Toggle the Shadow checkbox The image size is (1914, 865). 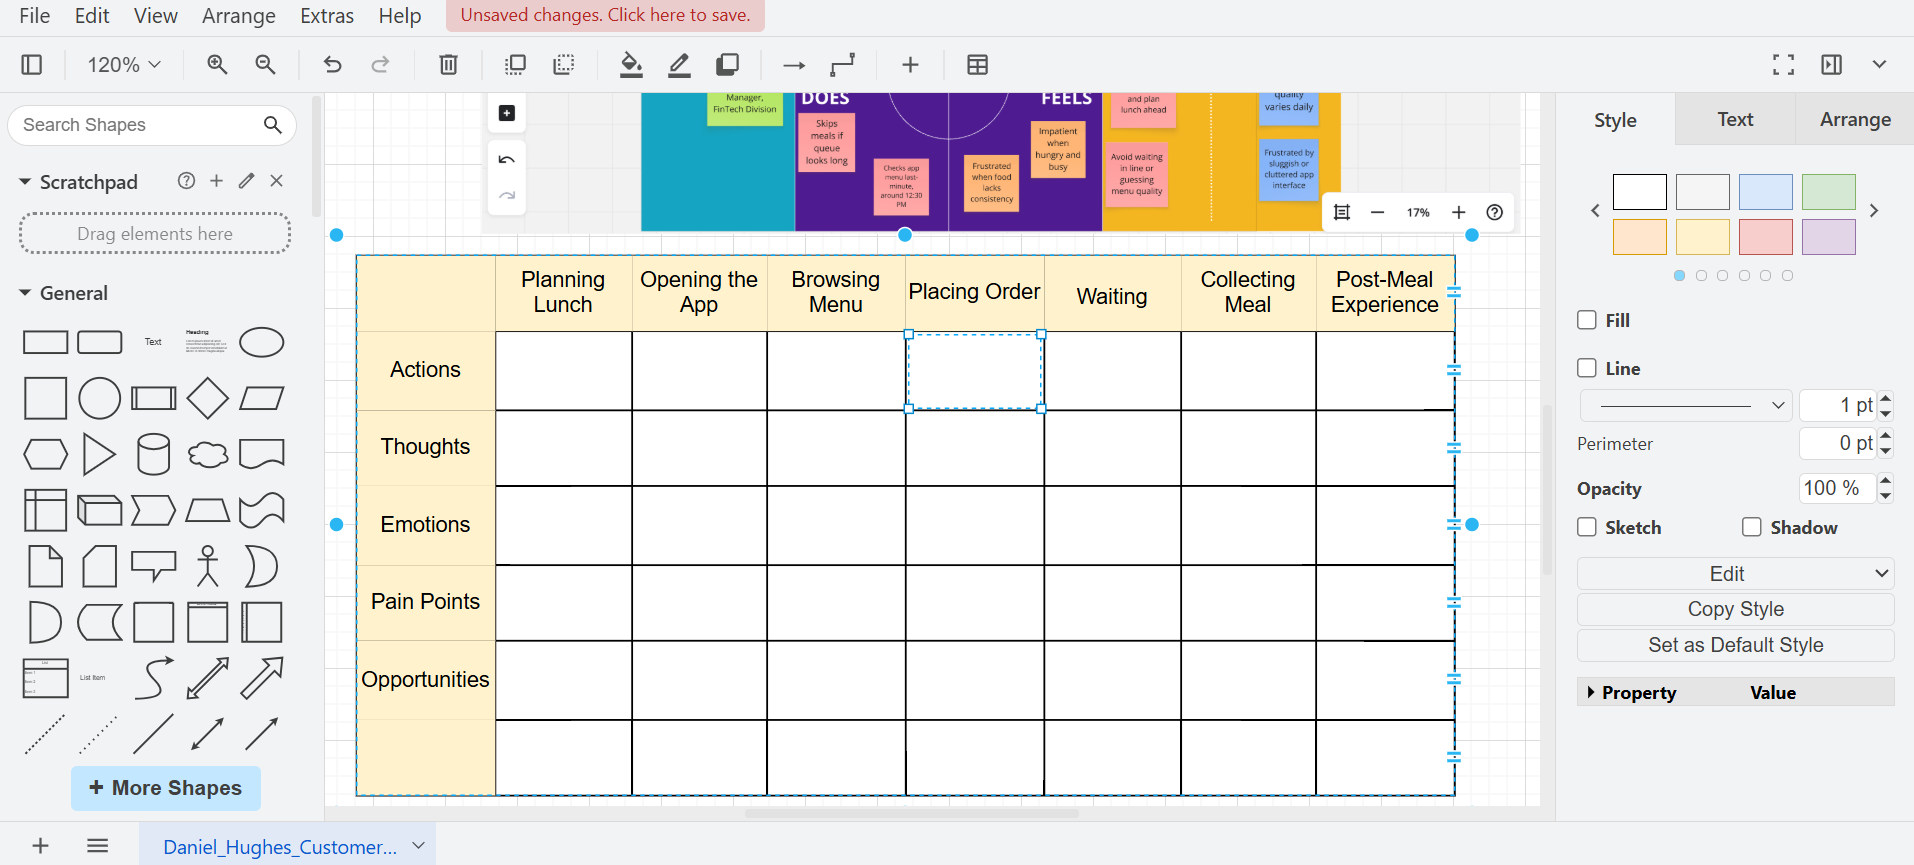click(x=1752, y=527)
